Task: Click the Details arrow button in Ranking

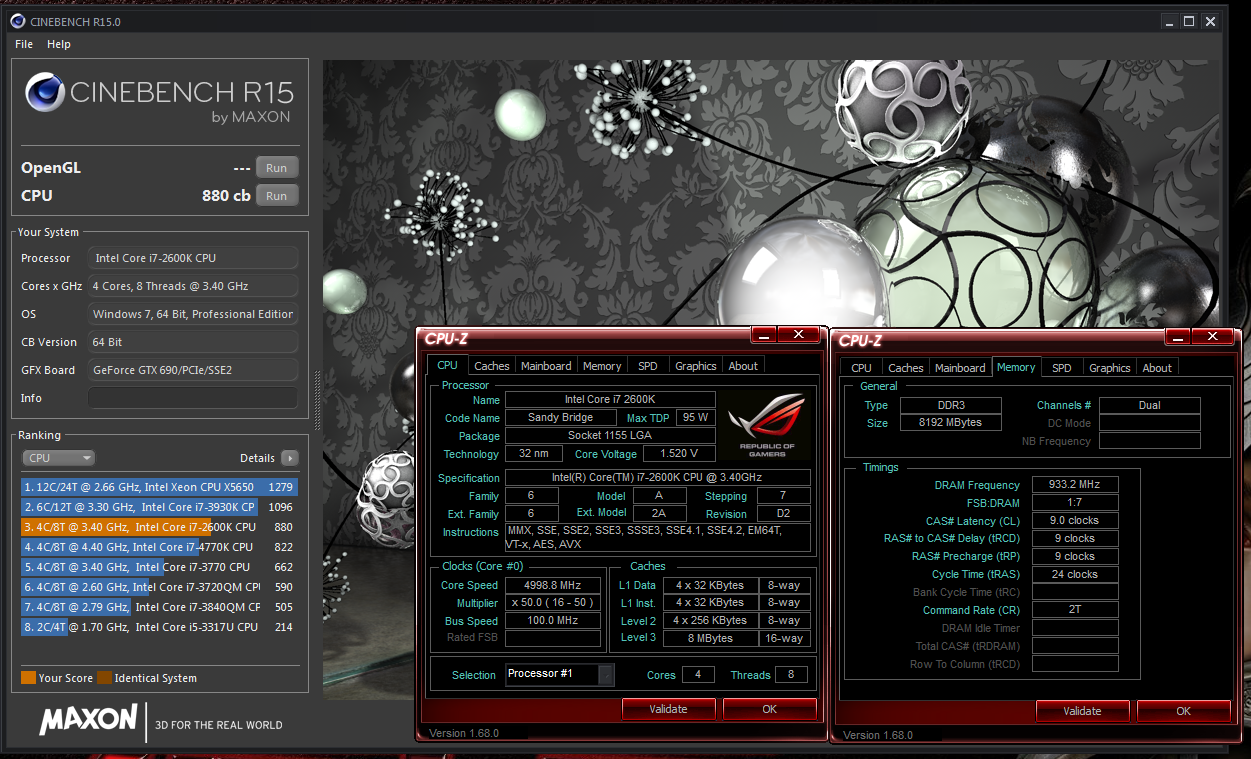Action: click(x=289, y=458)
